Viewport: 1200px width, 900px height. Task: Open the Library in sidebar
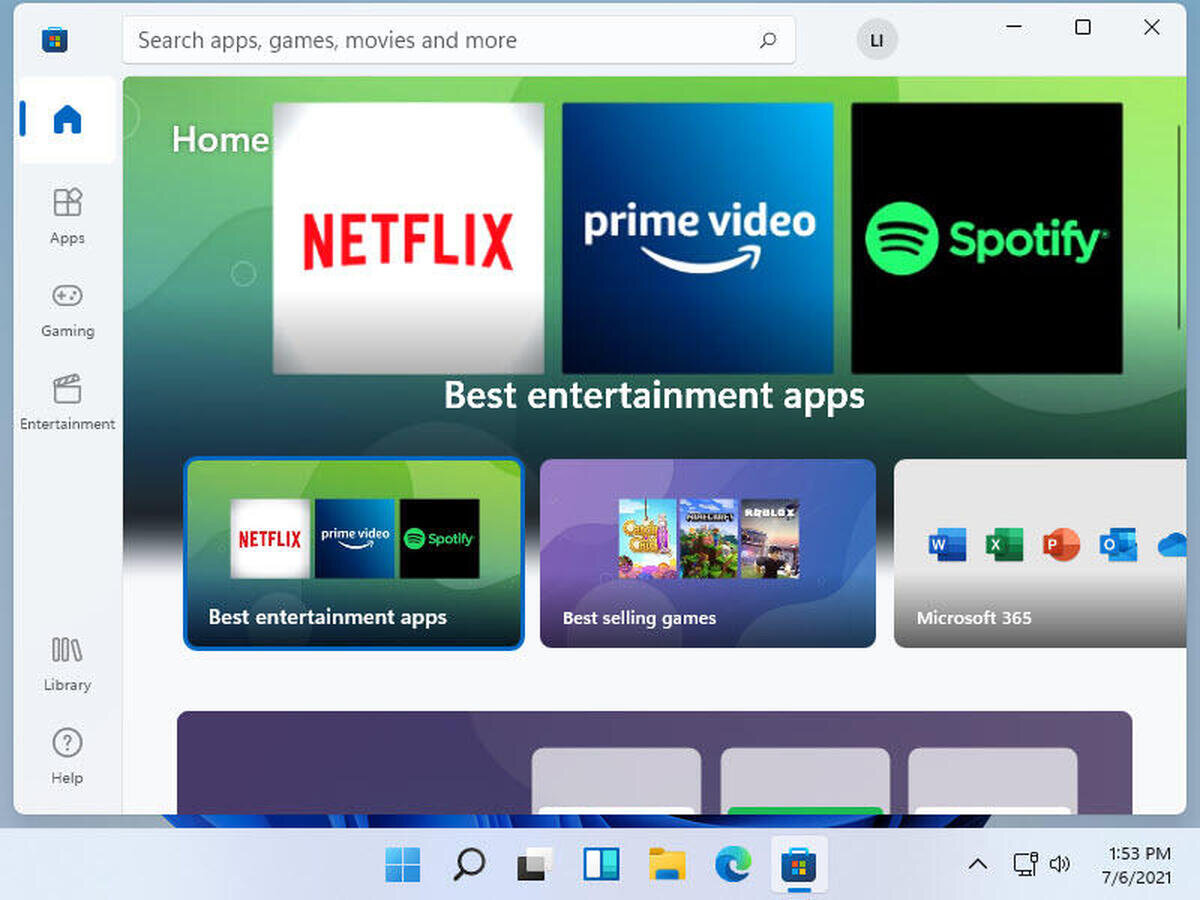coord(67,663)
